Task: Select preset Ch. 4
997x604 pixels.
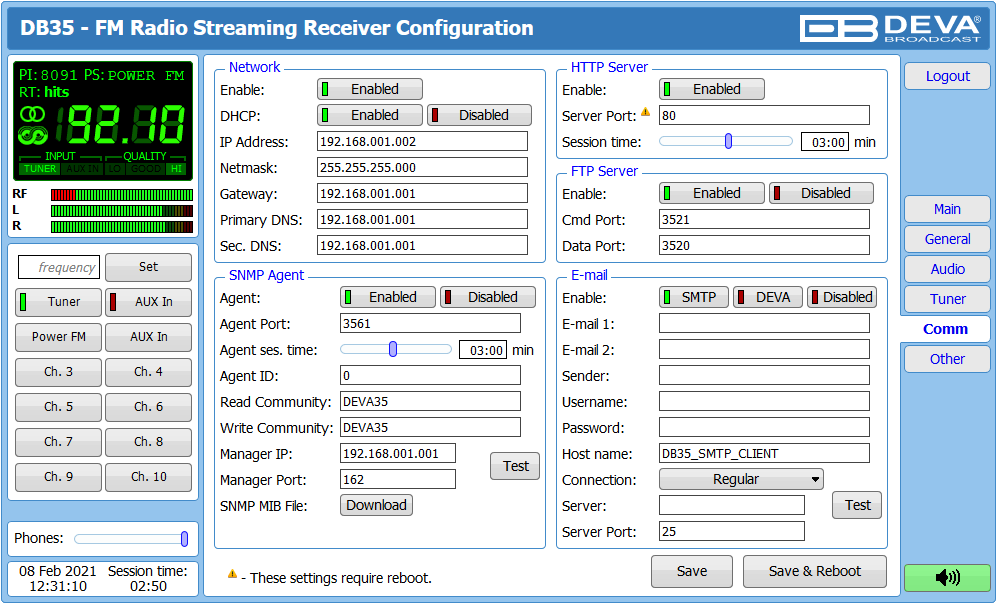Action: coord(148,372)
